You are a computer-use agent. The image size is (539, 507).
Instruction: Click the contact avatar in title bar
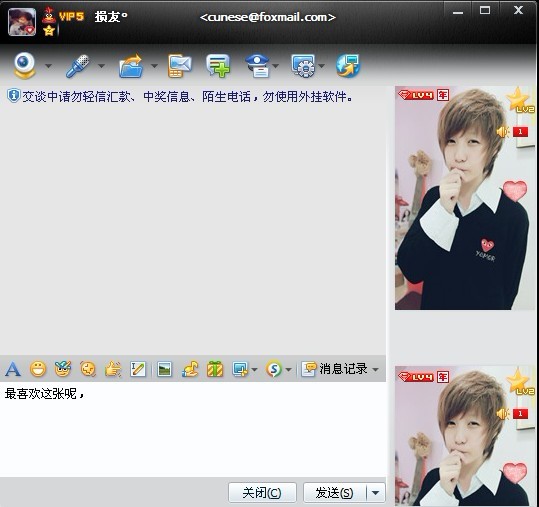pyautogui.click(x=22, y=22)
